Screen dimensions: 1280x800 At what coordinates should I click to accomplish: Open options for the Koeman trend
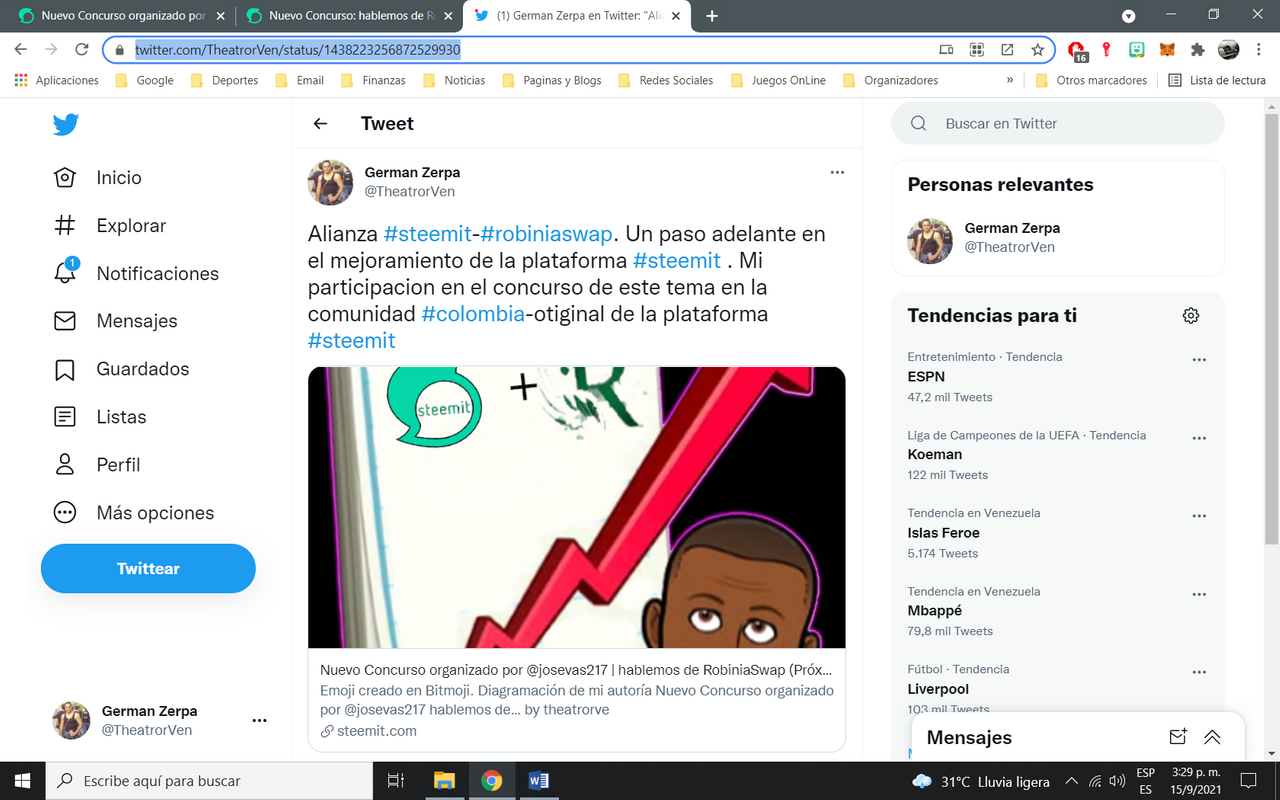1199,438
